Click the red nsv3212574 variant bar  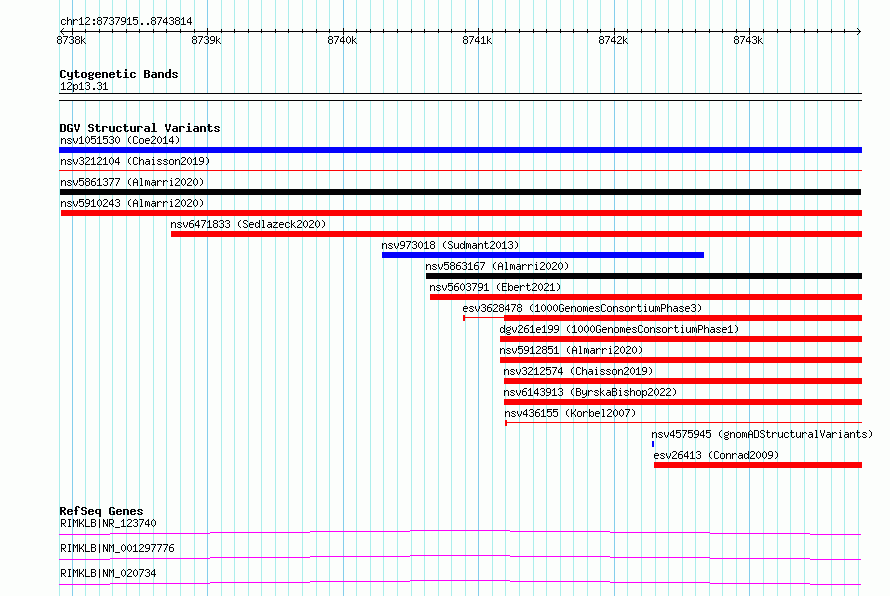pos(683,381)
